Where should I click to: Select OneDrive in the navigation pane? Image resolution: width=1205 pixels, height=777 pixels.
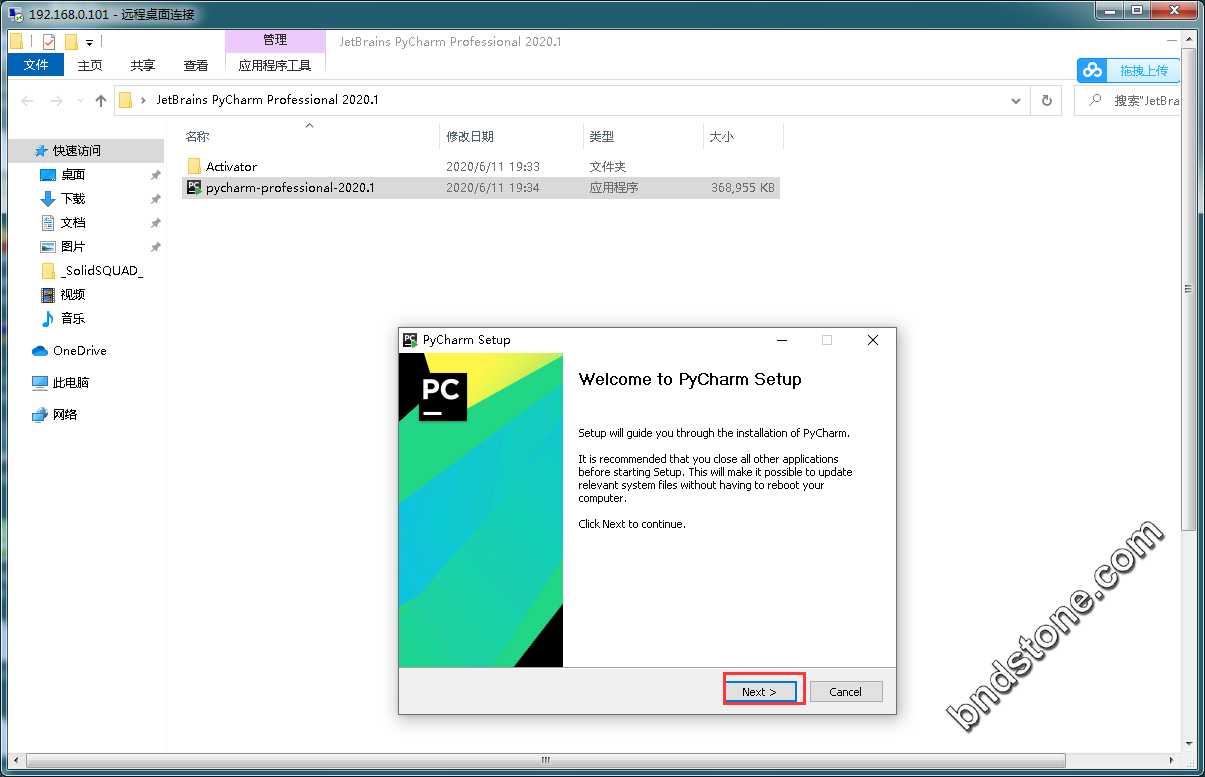79,350
